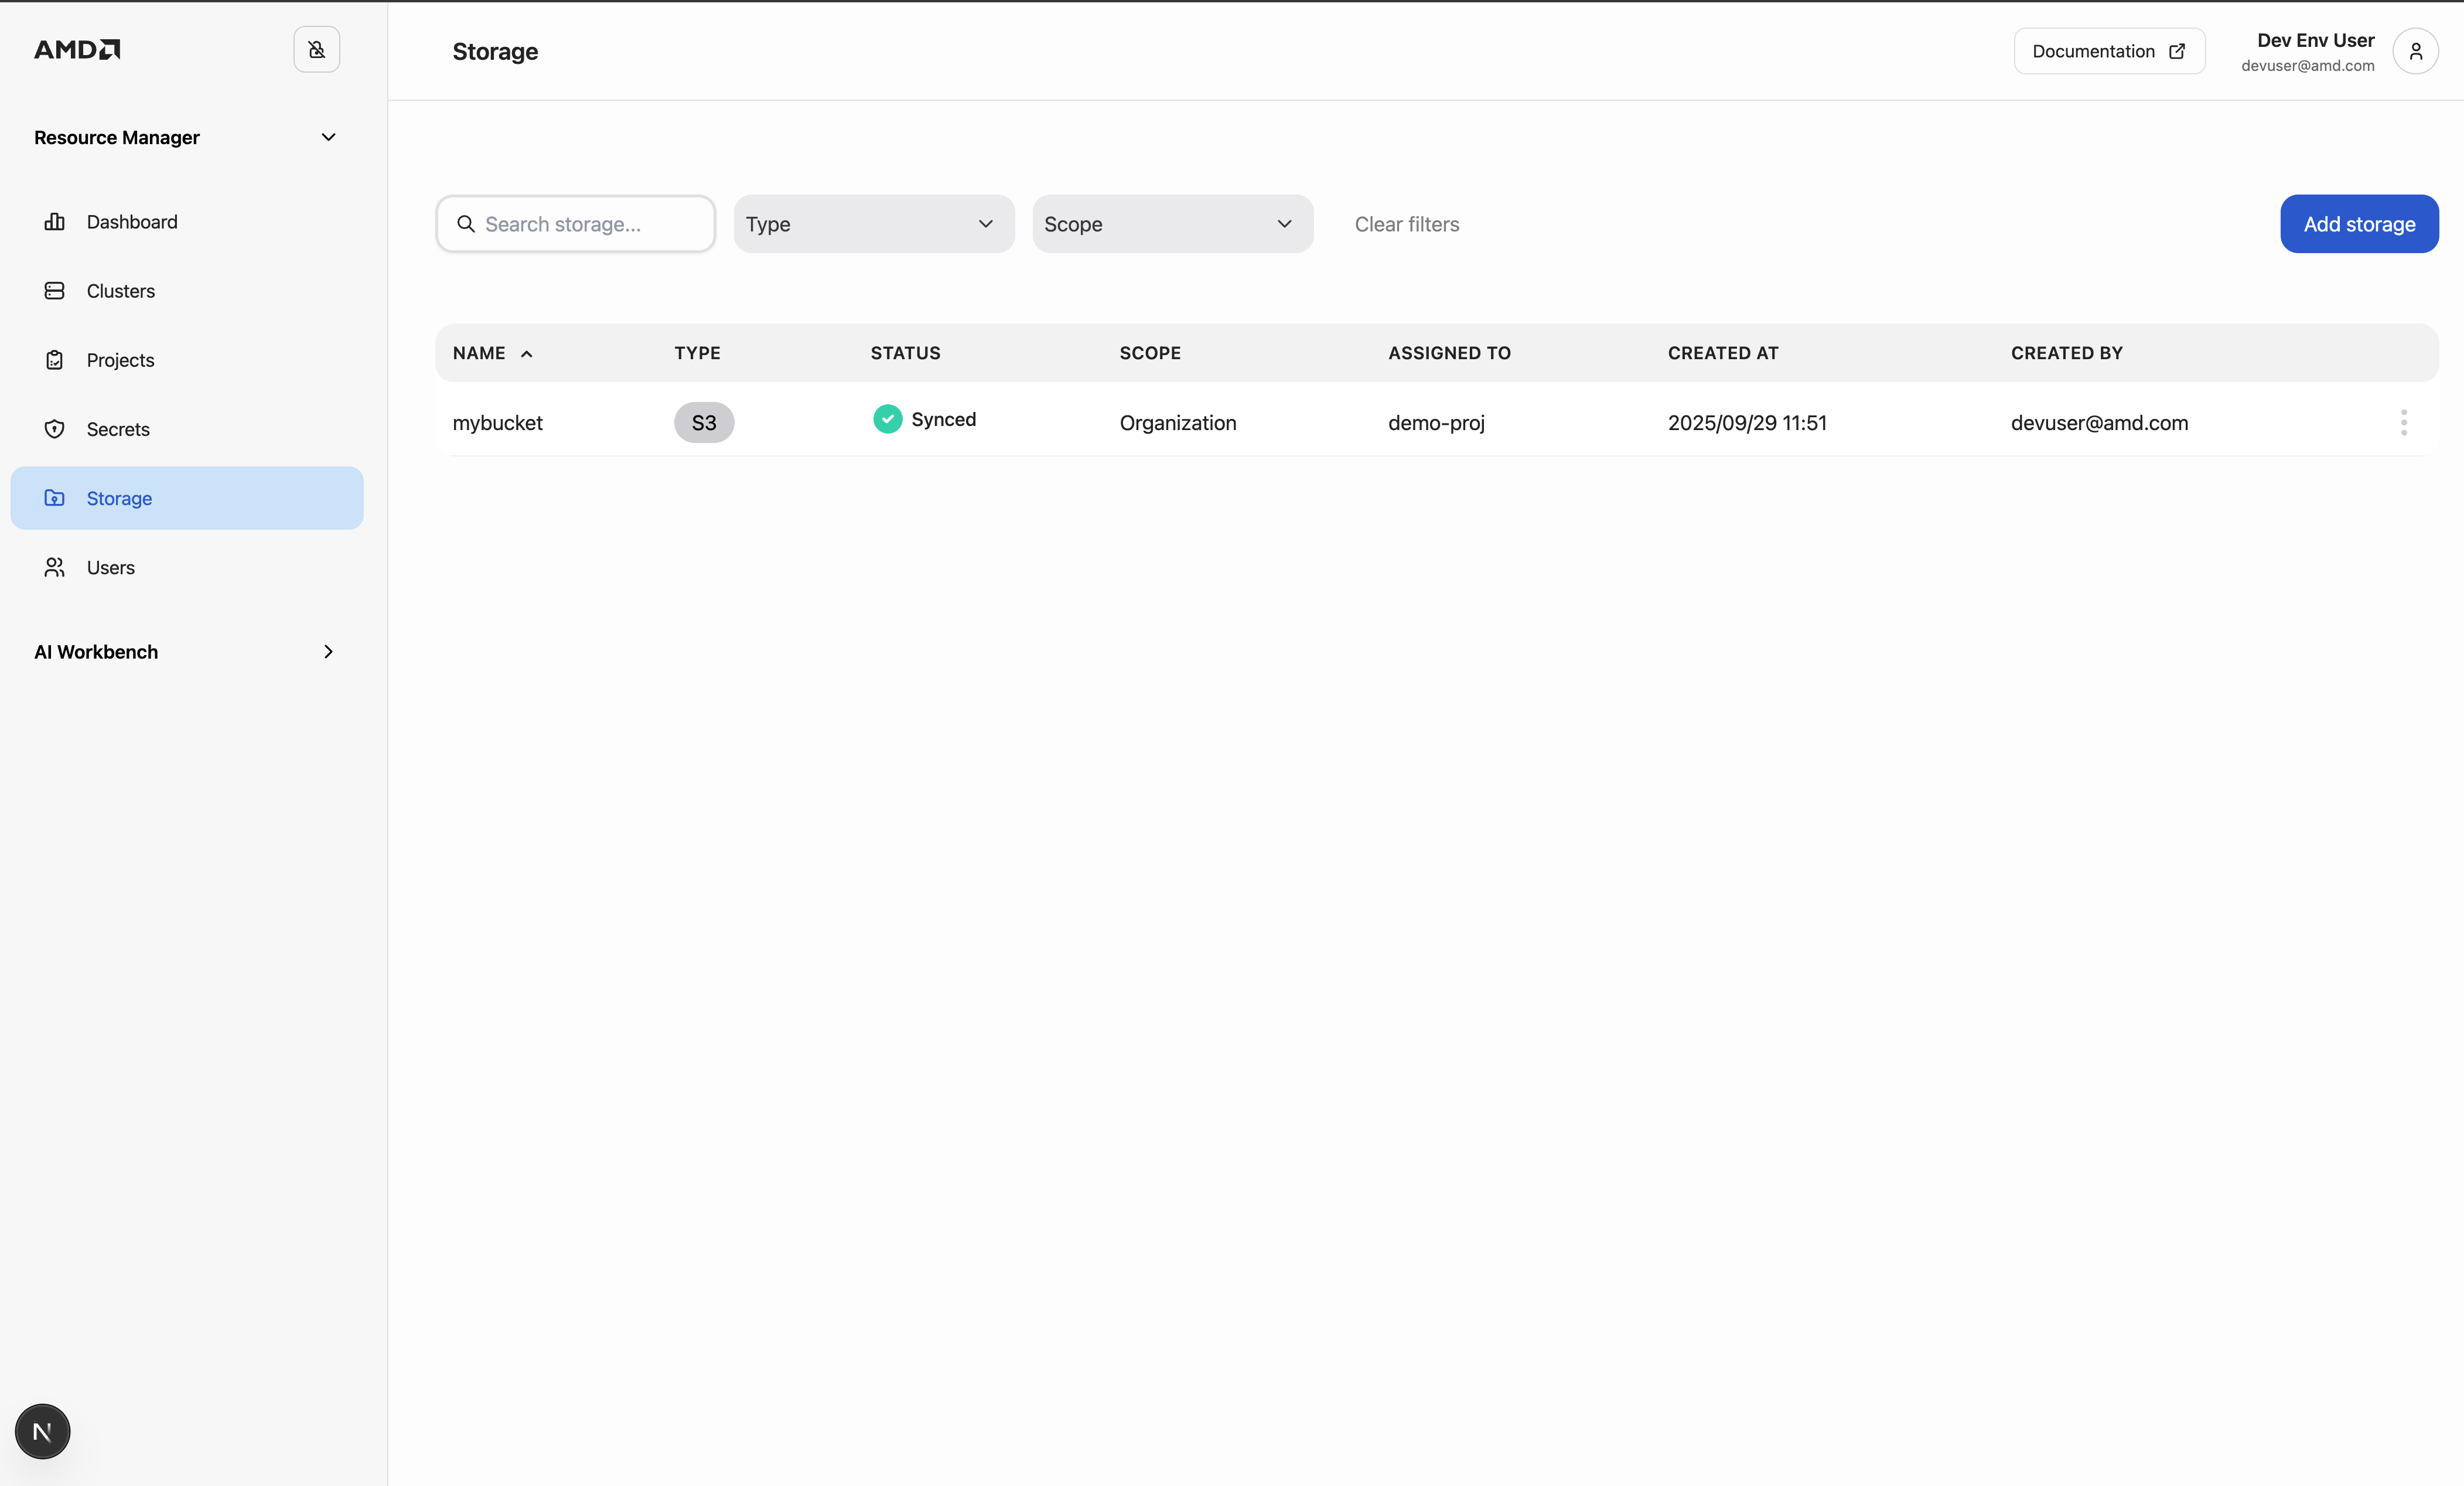The height and width of the screenshot is (1486, 2464).
Task: Click the unlock icon beside the AMD logo
Action: pyautogui.click(x=317, y=49)
